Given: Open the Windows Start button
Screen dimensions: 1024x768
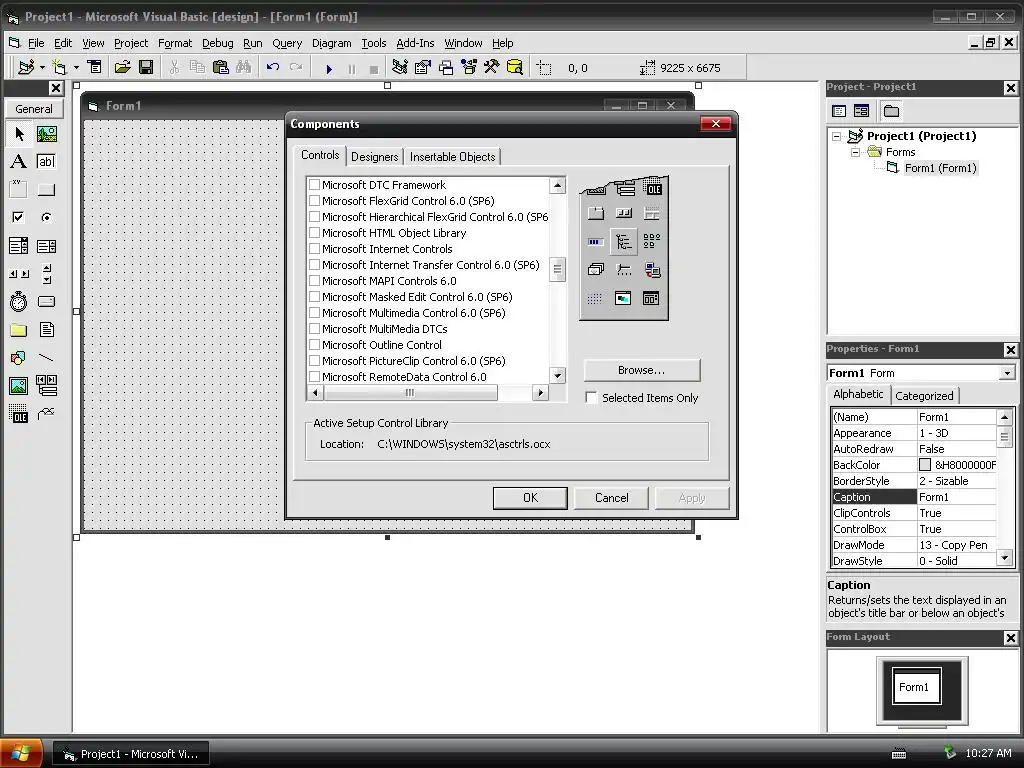Looking at the screenshot, I should [x=21, y=753].
